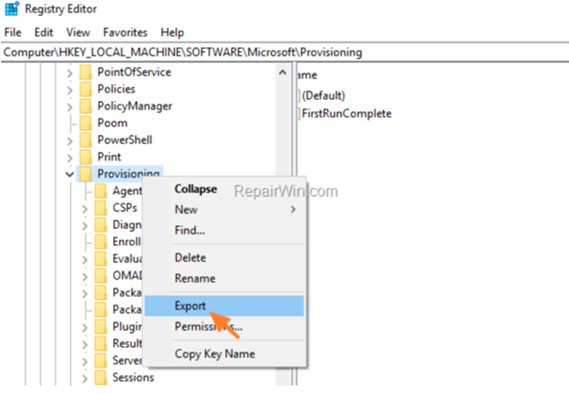Select the Sessions folder icon
The height and width of the screenshot is (394, 569).
pos(101,378)
